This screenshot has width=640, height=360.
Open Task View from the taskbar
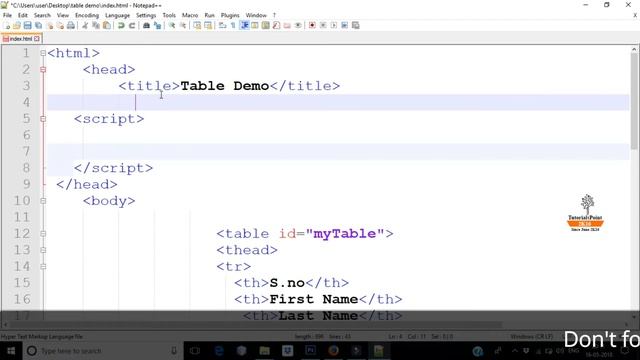click(x=195, y=351)
